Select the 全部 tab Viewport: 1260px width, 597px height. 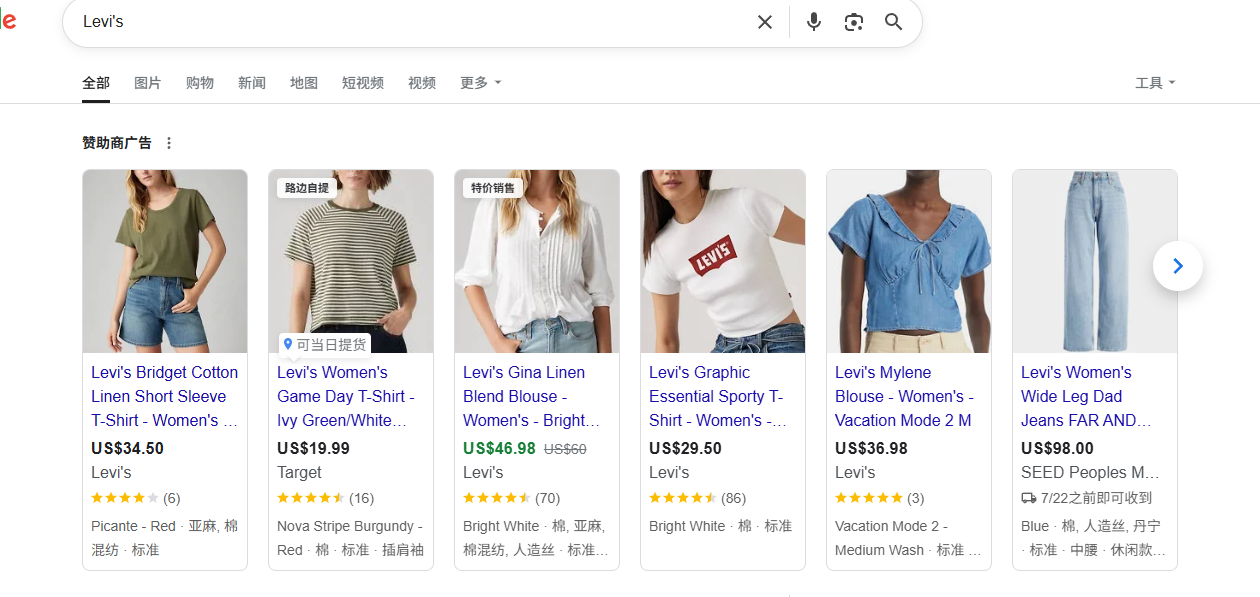tap(96, 83)
